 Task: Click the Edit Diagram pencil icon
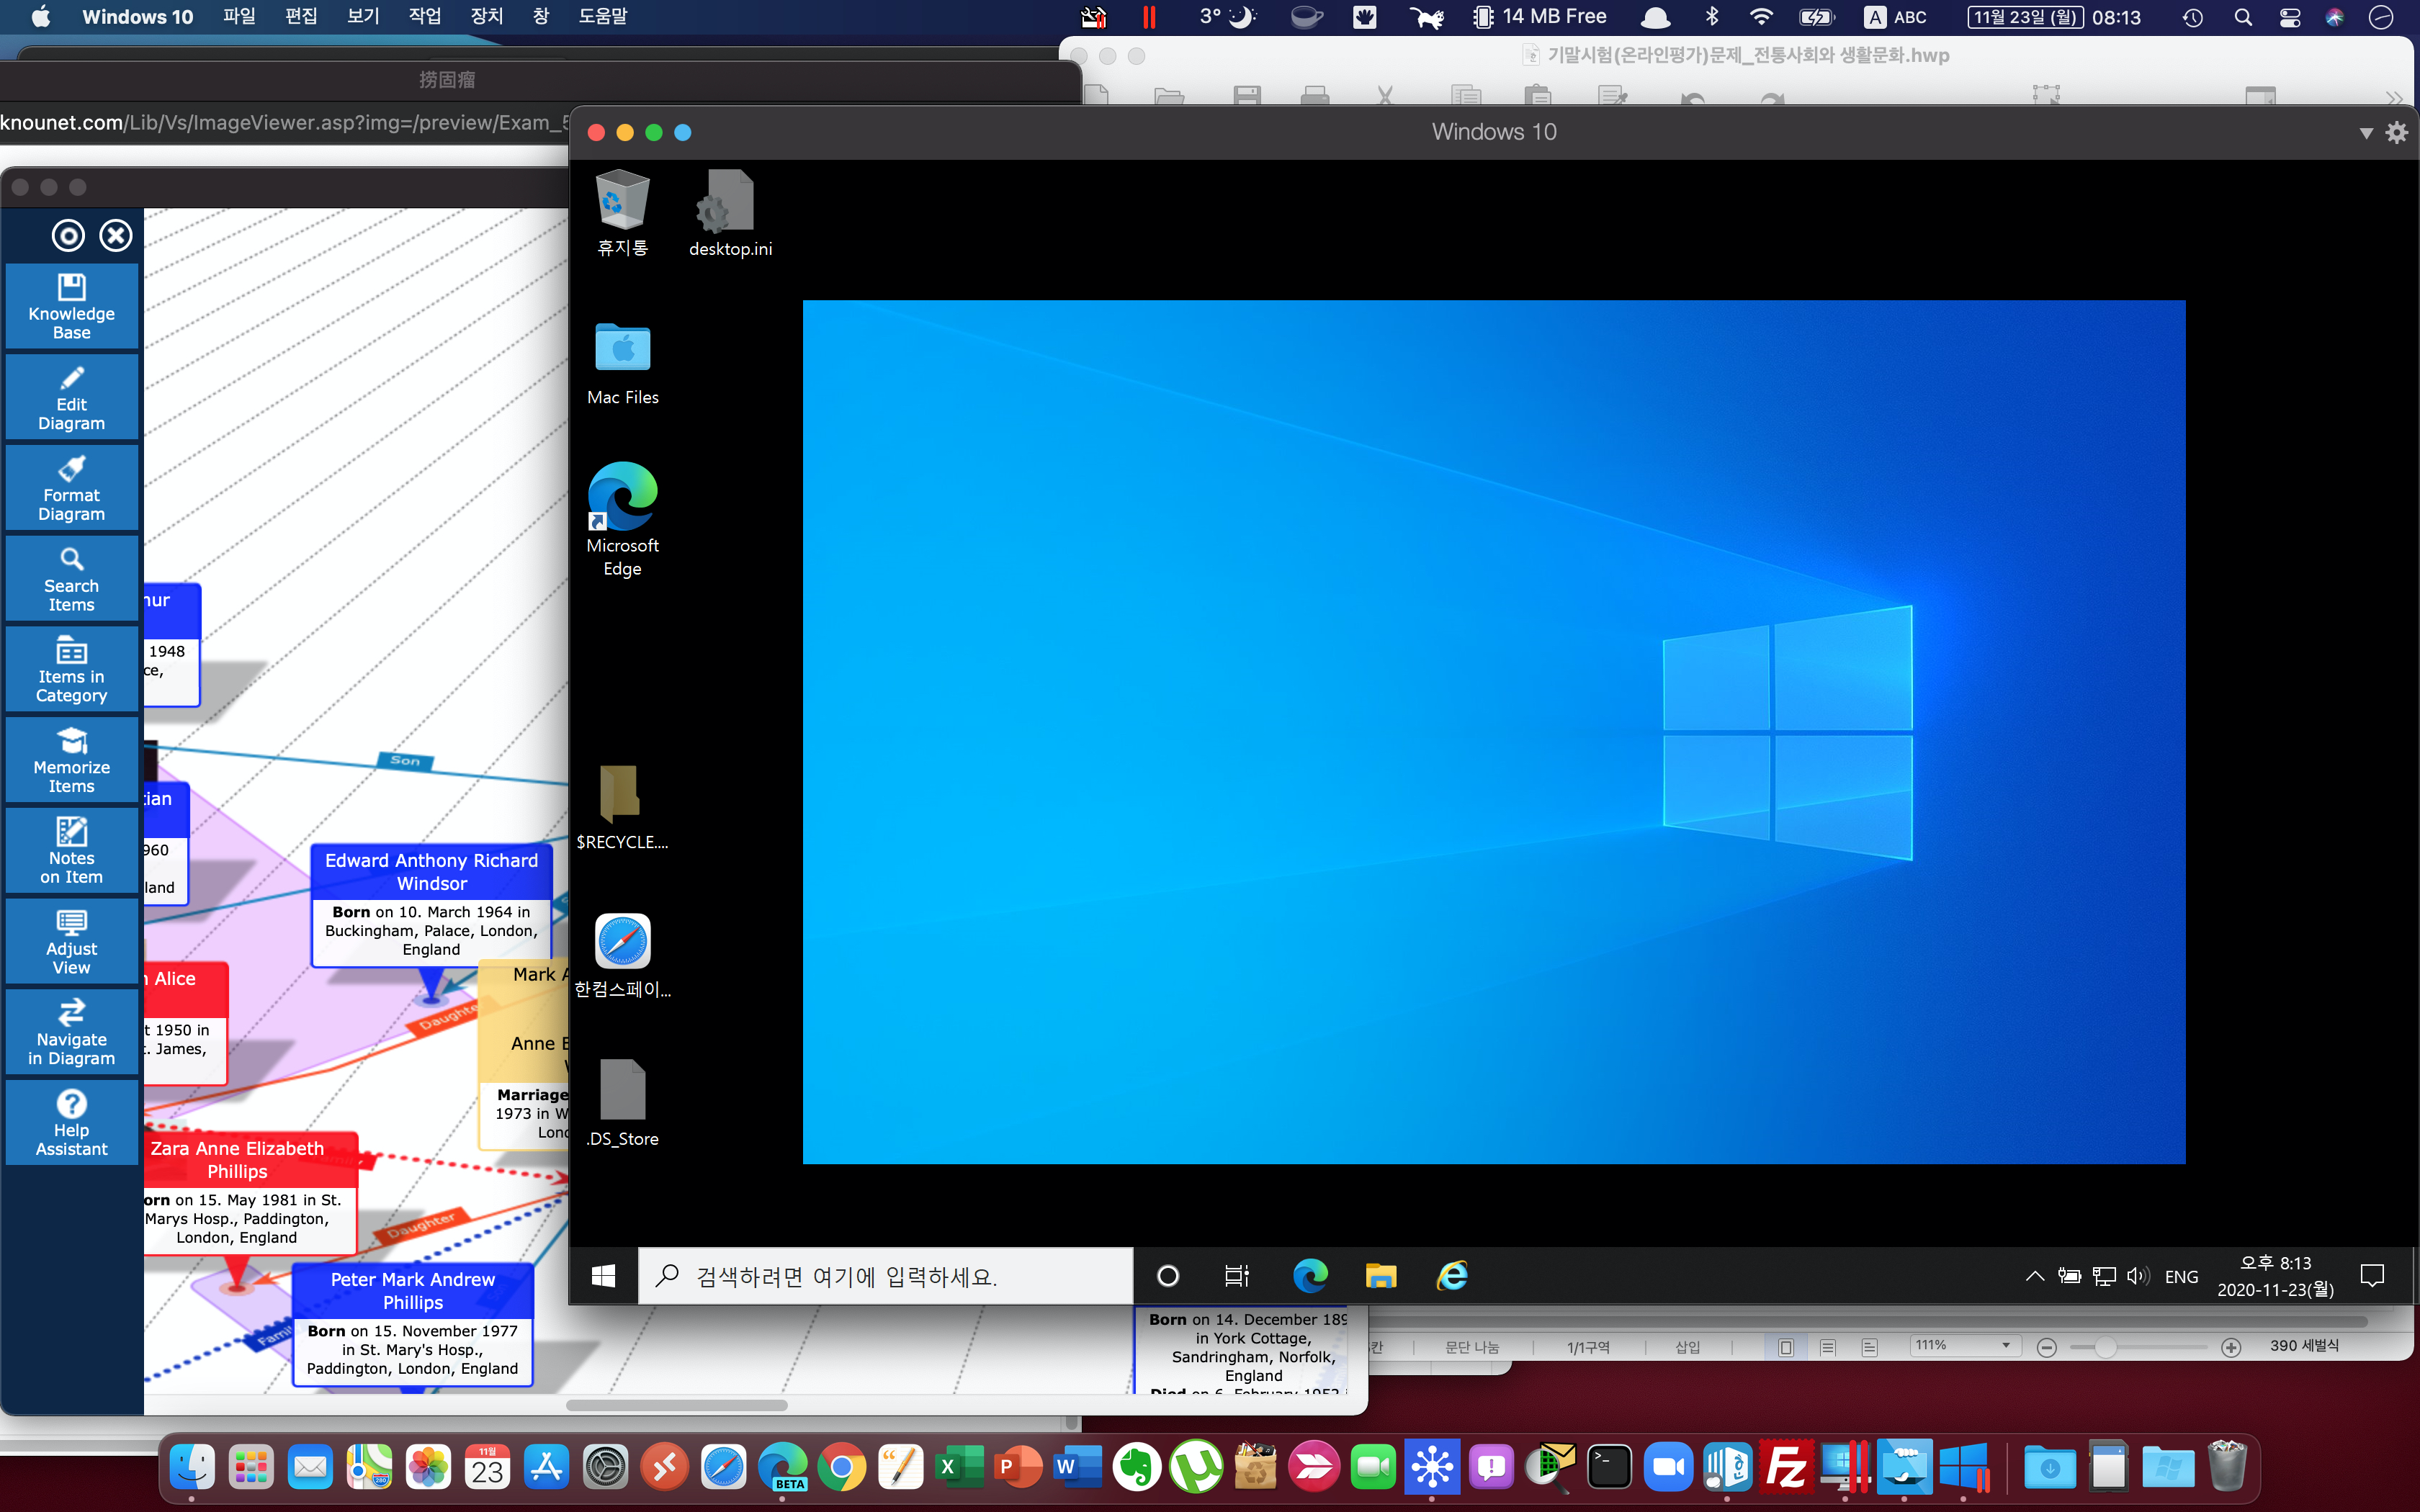pyautogui.click(x=71, y=397)
